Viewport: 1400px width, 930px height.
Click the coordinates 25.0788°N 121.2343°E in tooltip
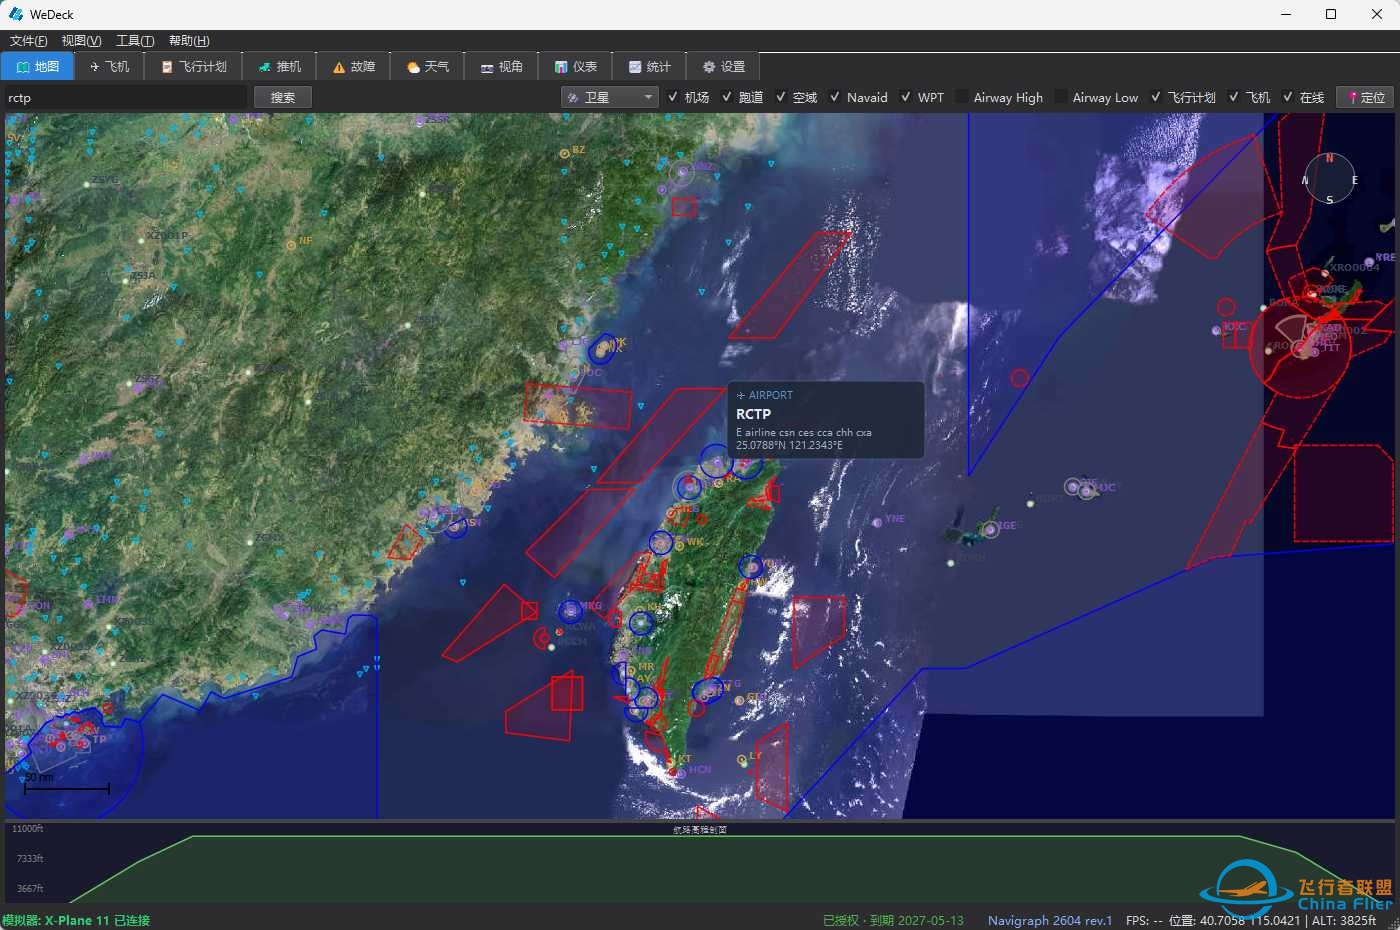(789, 445)
